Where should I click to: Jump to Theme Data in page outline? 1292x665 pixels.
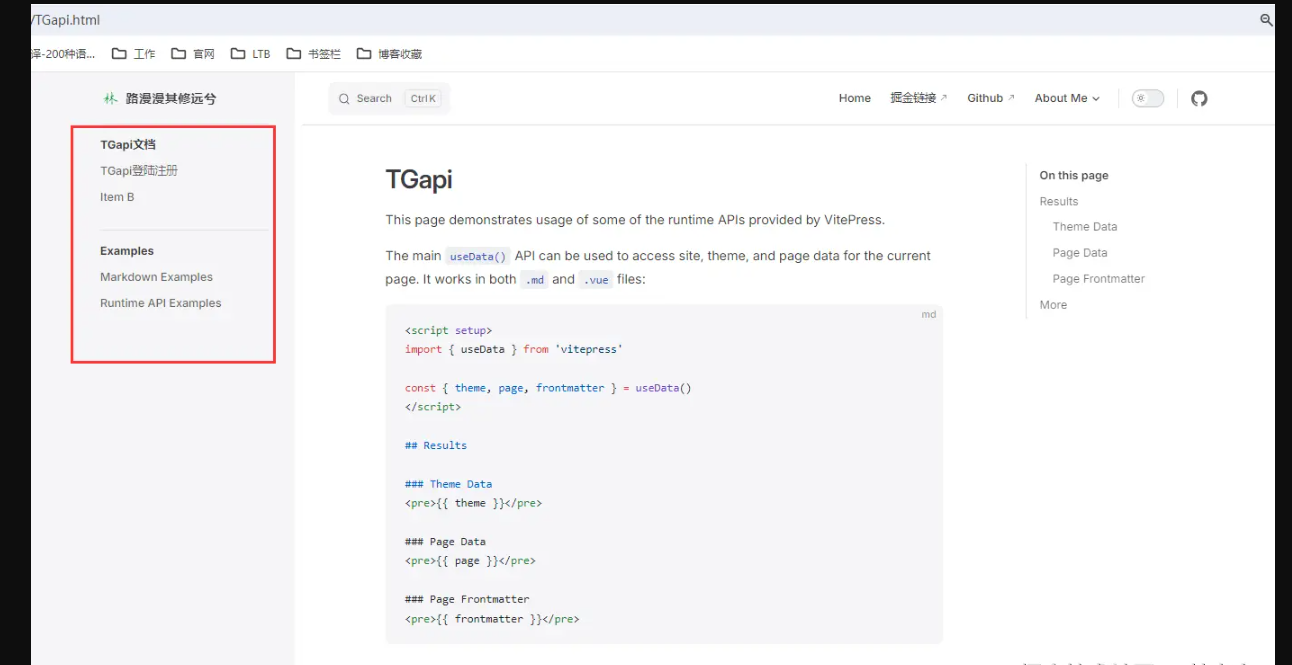coord(1084,227)
